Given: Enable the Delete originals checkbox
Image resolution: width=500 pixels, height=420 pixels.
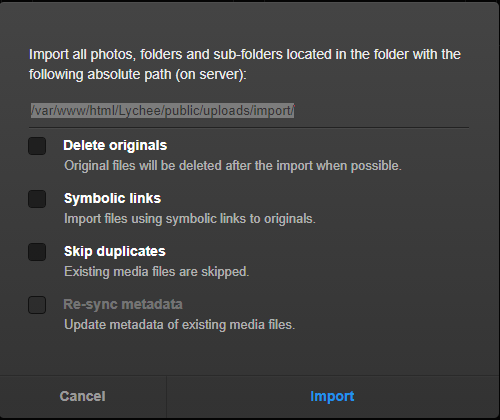Looking at the screenshot, I should click(x=37, y=146).
